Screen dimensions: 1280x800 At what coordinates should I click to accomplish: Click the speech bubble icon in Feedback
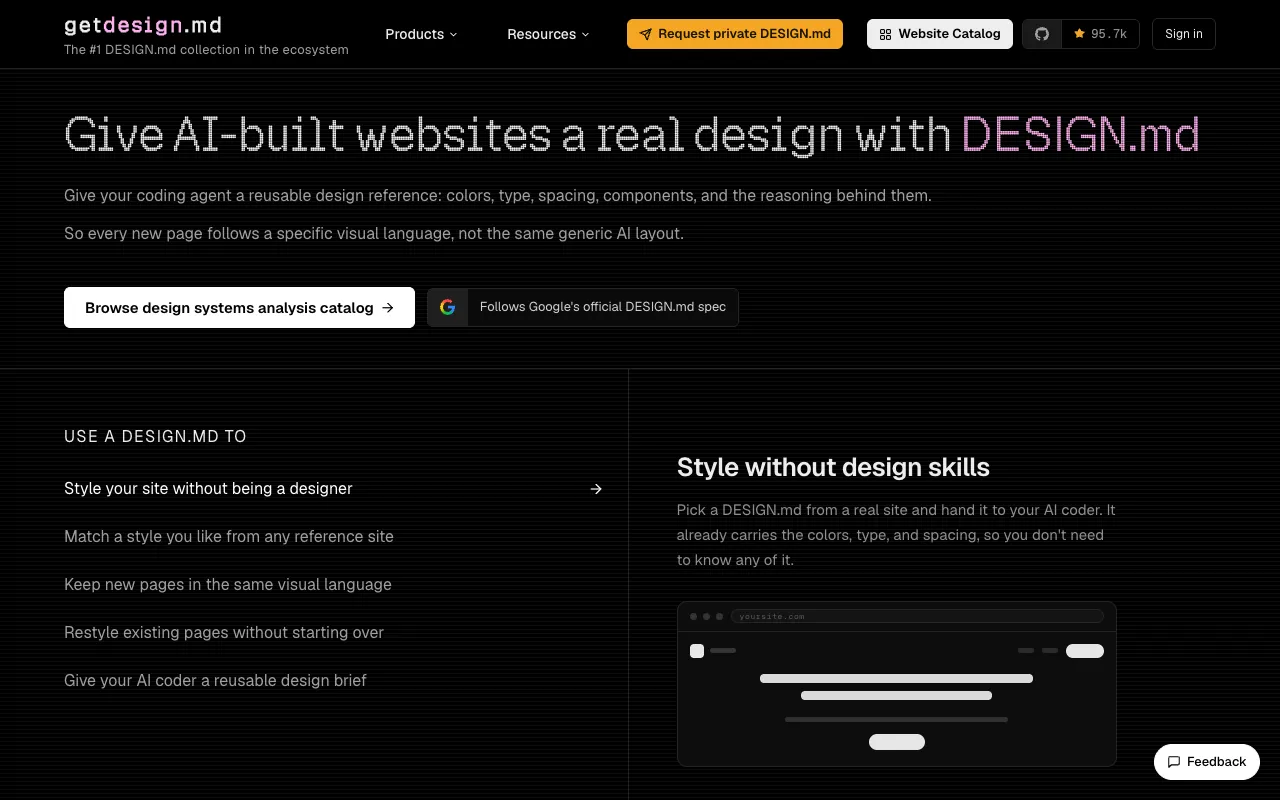point(1174,762)
